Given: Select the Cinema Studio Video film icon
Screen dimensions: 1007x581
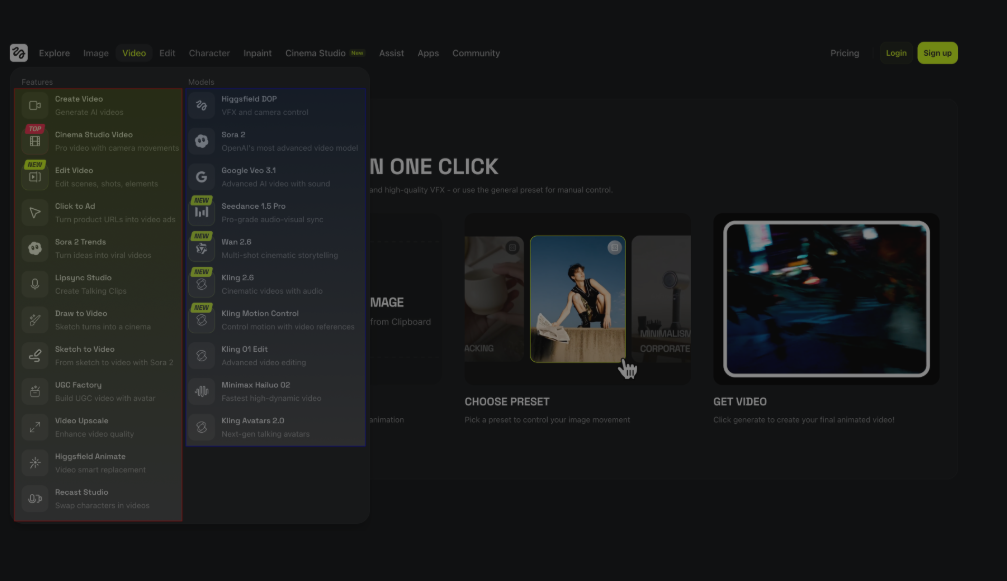Looking at the screenshot, I should point(35,141).
